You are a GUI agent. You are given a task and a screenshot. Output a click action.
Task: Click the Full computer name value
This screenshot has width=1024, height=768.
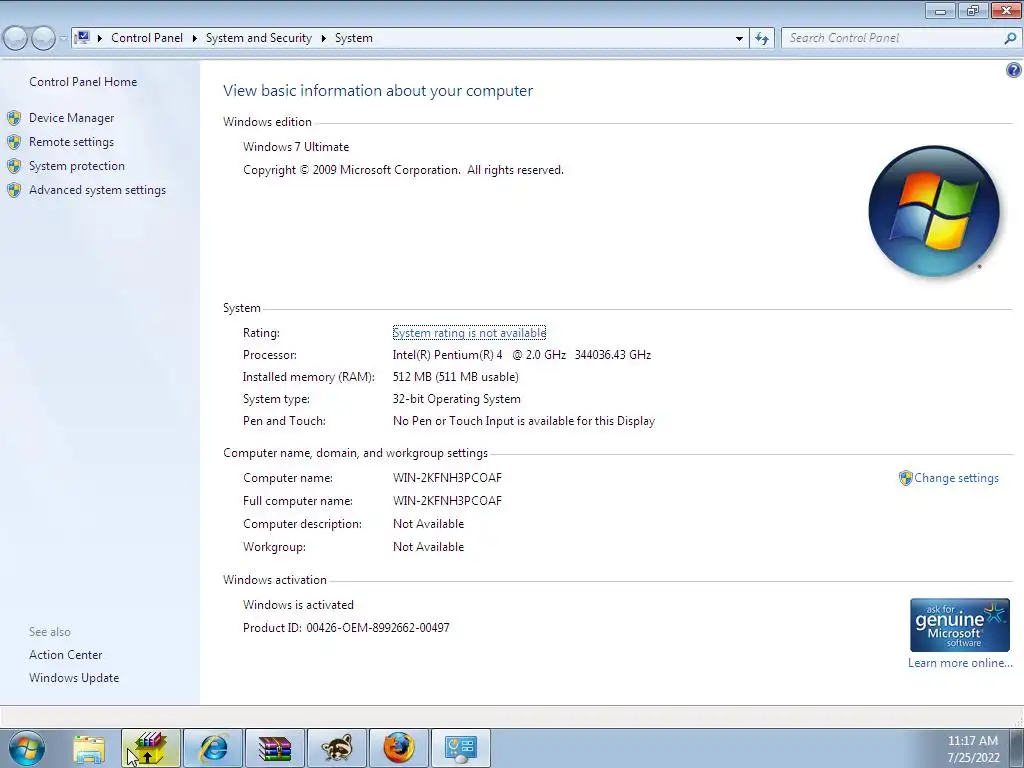(x=447, y=501)
